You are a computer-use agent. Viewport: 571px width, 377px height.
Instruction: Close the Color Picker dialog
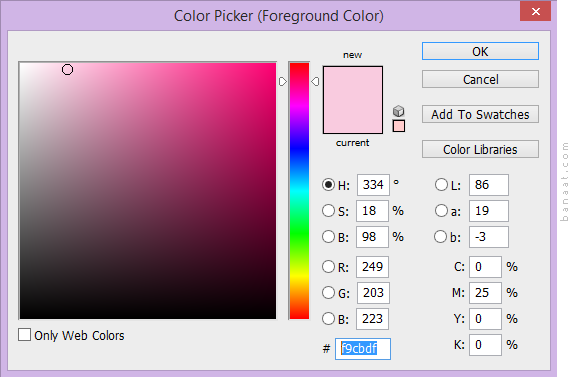[x=535, y=11]
